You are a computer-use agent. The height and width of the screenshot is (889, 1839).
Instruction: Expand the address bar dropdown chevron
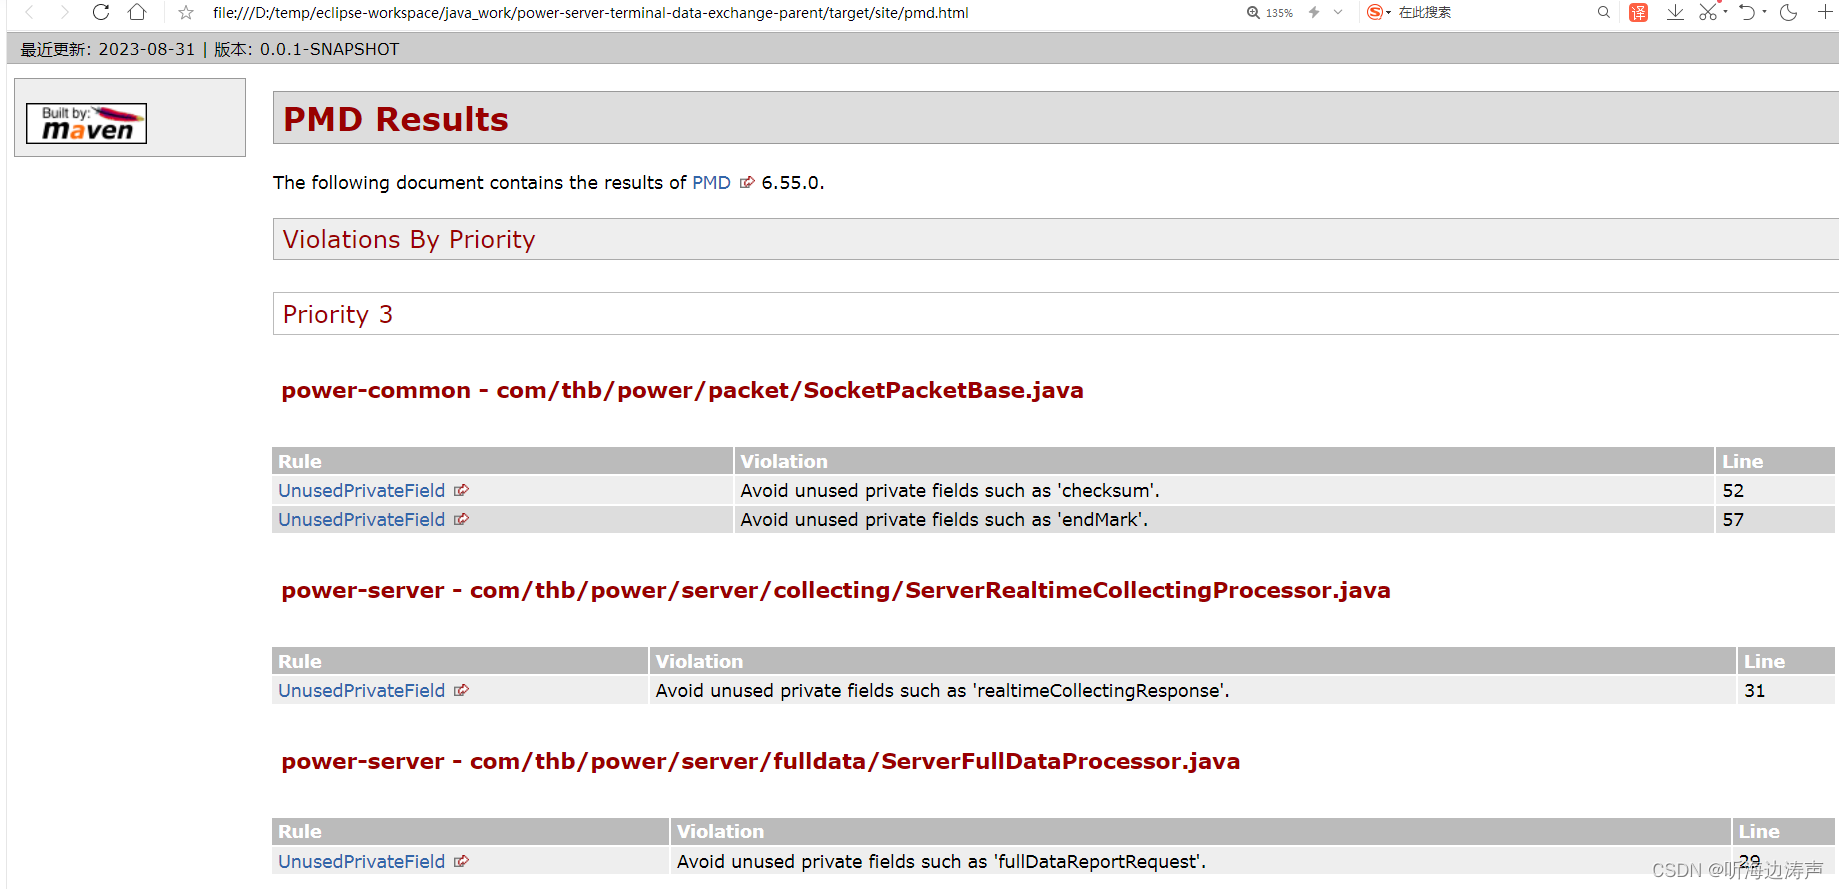tap(1338, 12)
